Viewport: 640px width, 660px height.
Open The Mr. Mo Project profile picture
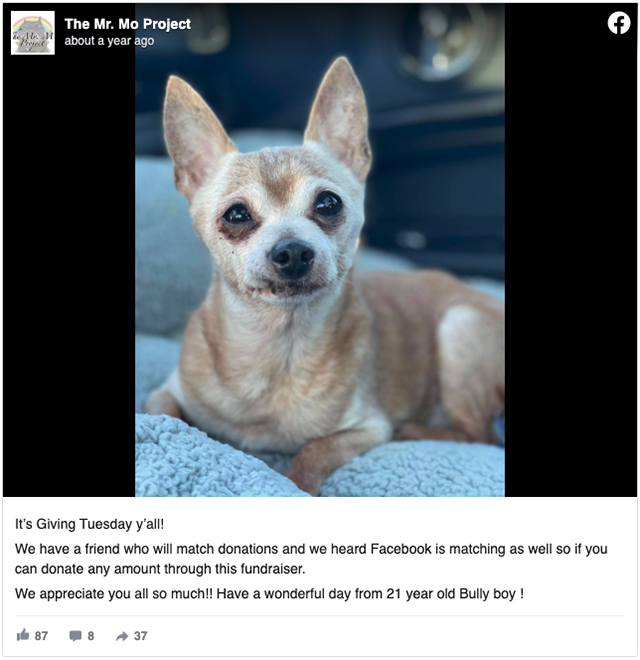click(x=33, y=33)
